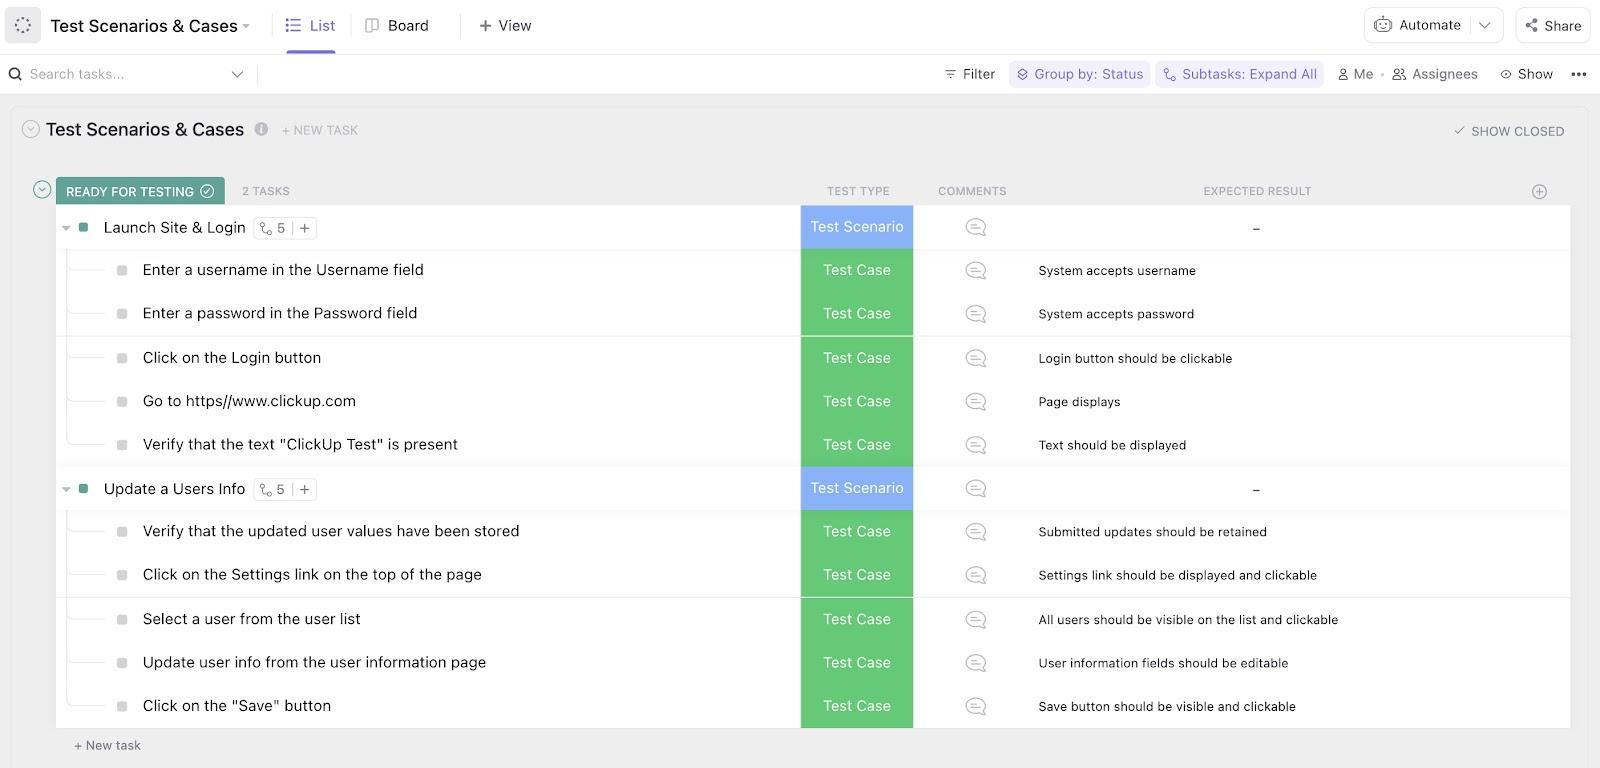
Task: Click the Share button
Action: click(1553, 25)
